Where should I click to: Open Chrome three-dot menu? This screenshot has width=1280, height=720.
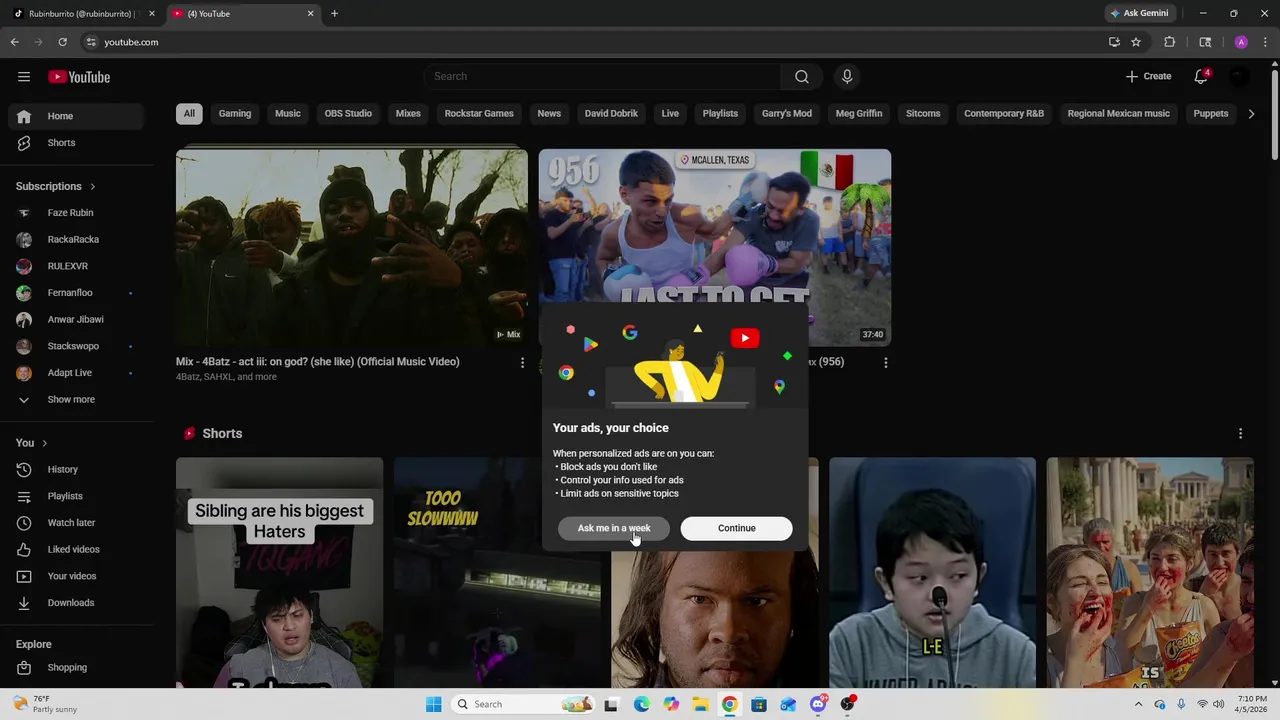[x=1265, y=42]
